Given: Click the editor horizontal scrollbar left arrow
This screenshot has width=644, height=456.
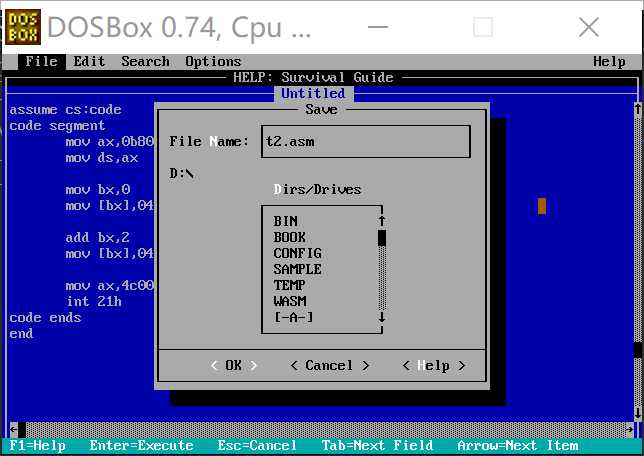Looking at the screenshot, I should (14, 430).
